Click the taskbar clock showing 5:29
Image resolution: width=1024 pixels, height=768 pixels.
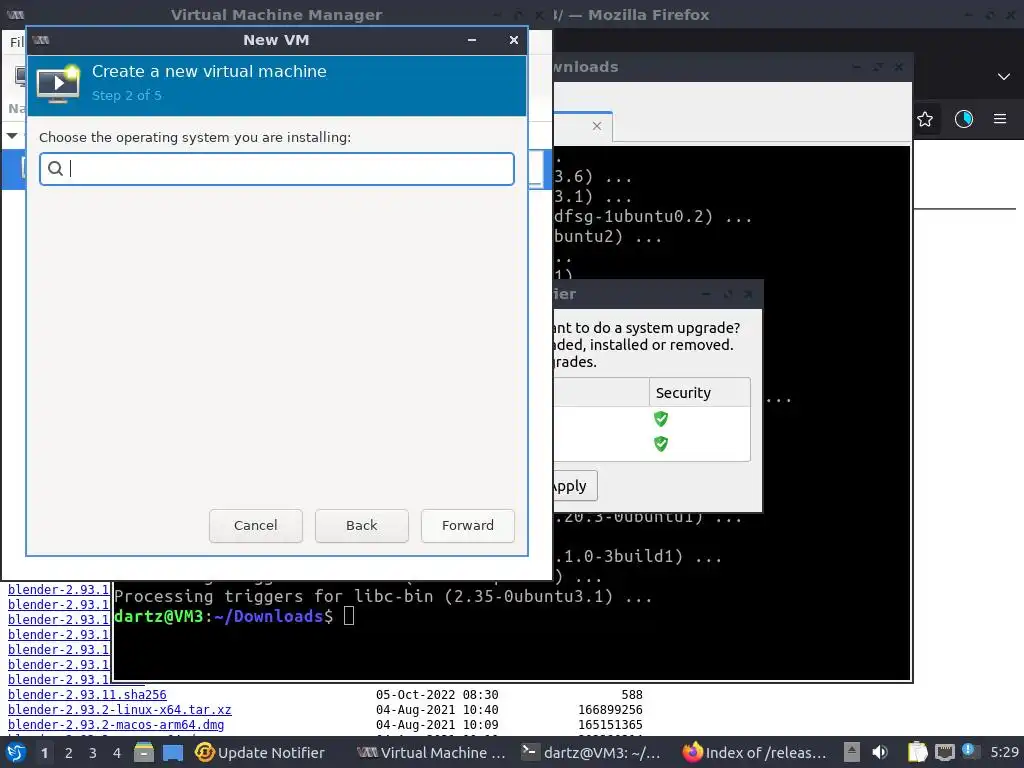[x=1004, y=752]
